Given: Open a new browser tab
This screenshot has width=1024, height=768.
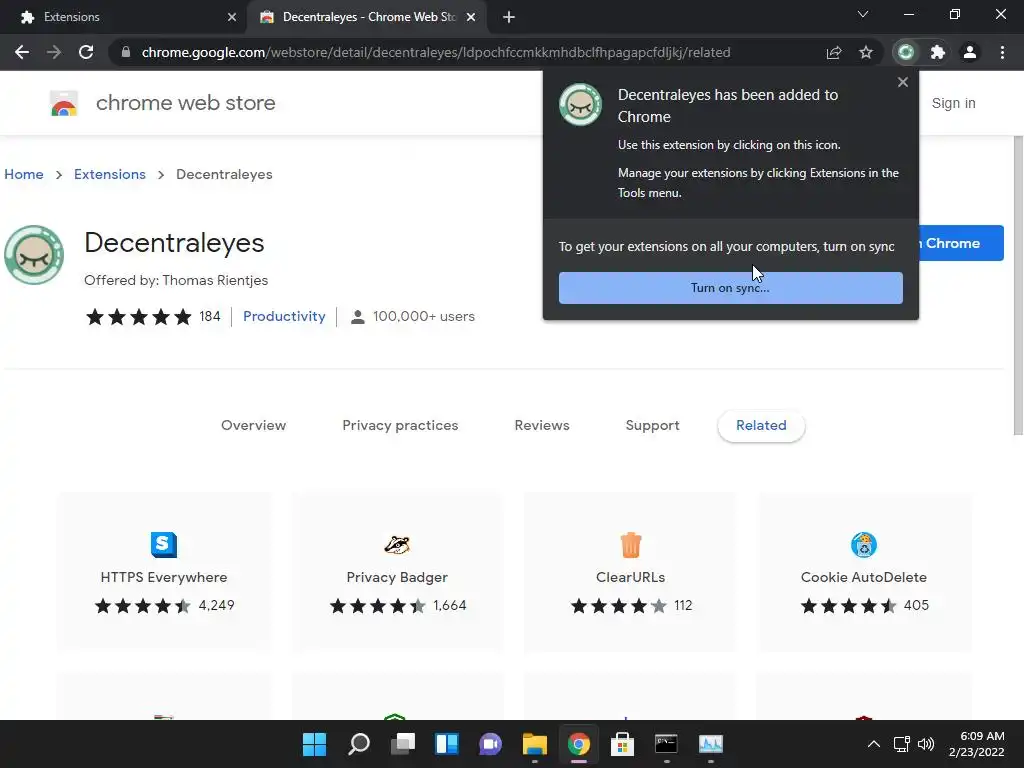Looking at the screenshot, I should [x=509, y=17].
